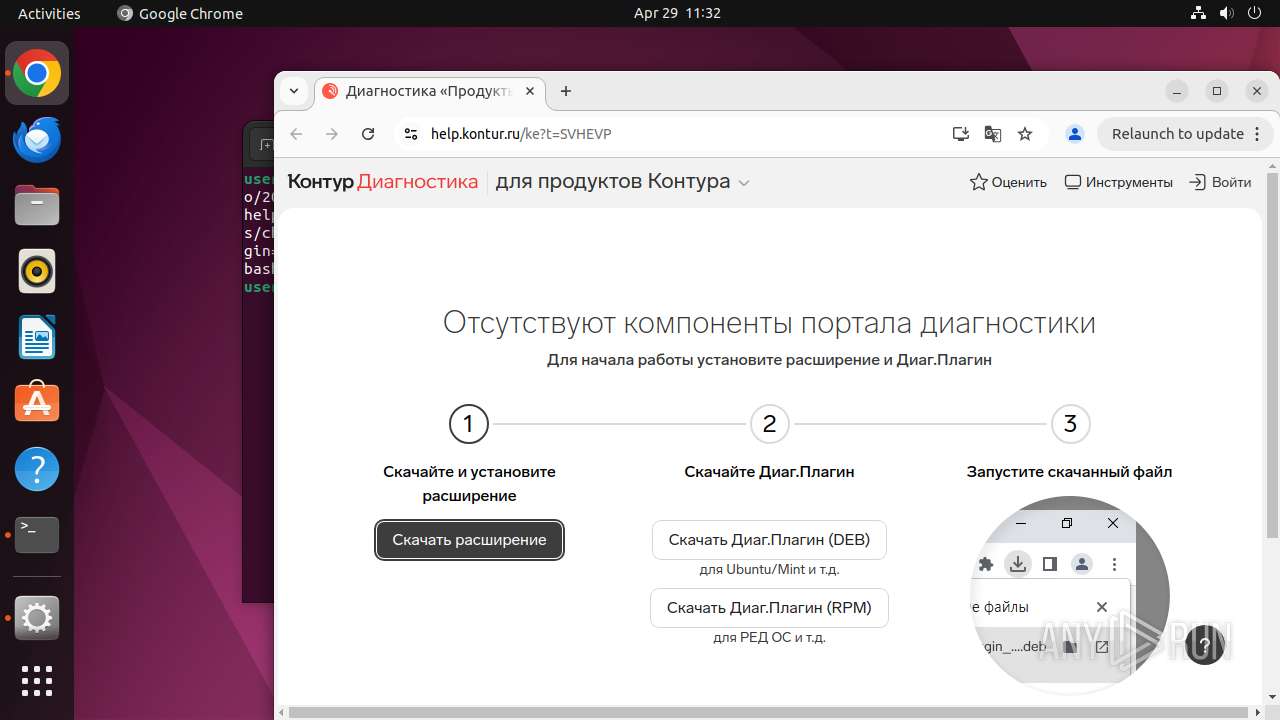Switch to Terminal via the dock icon
The image size is (1280, 720).
pos(37,535)
